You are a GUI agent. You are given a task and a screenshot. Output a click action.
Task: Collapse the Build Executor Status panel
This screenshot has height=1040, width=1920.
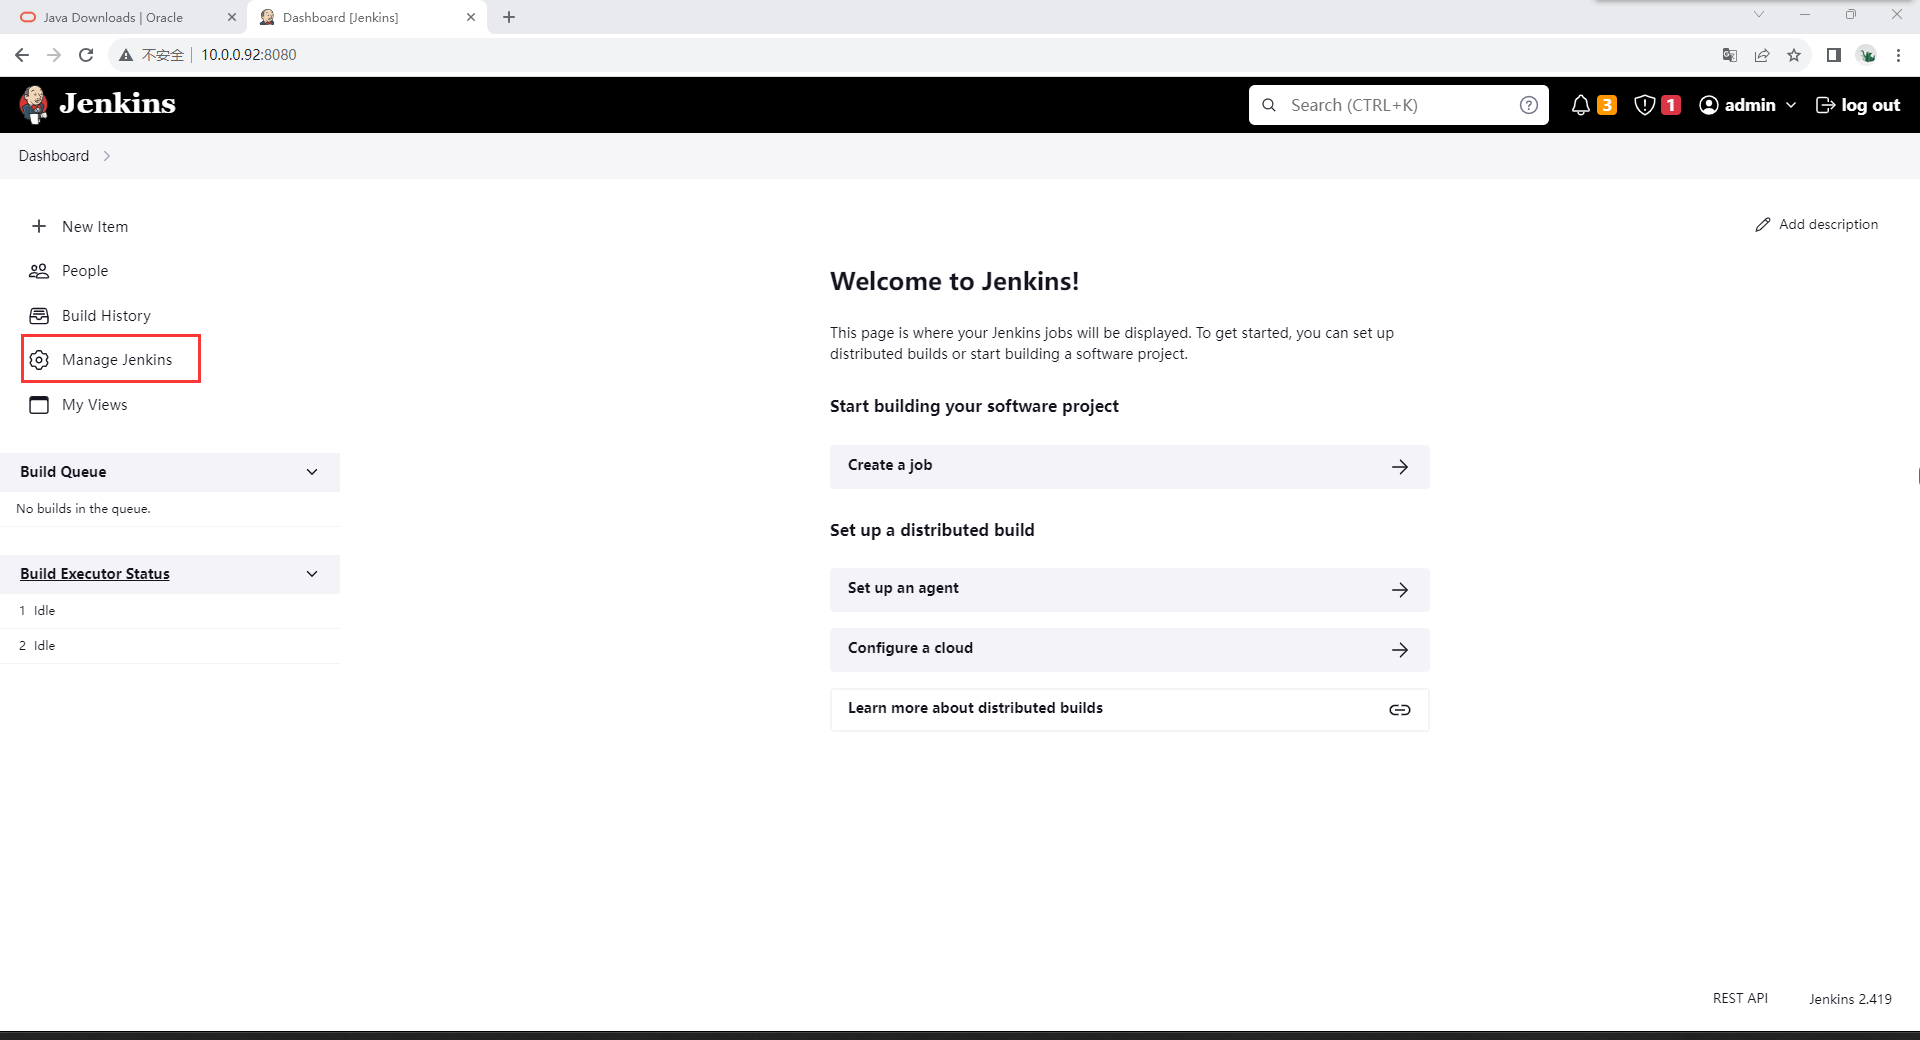click(312, 574)
